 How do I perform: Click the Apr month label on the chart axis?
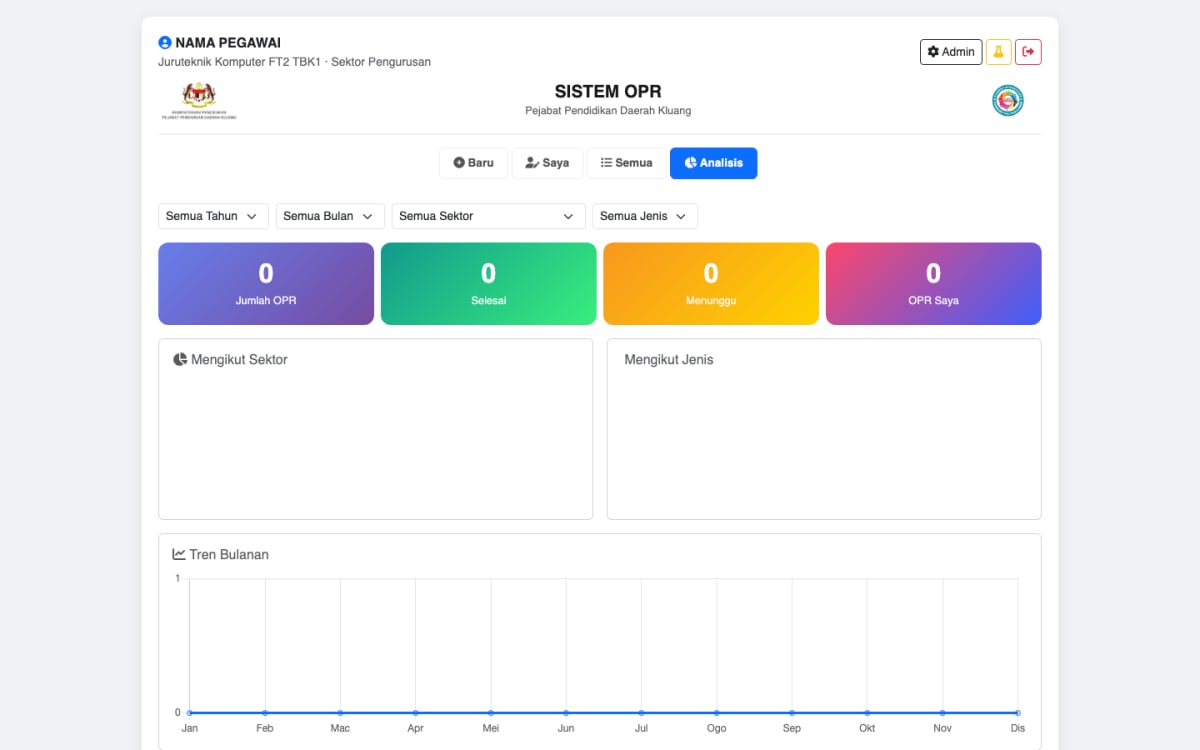415,728
